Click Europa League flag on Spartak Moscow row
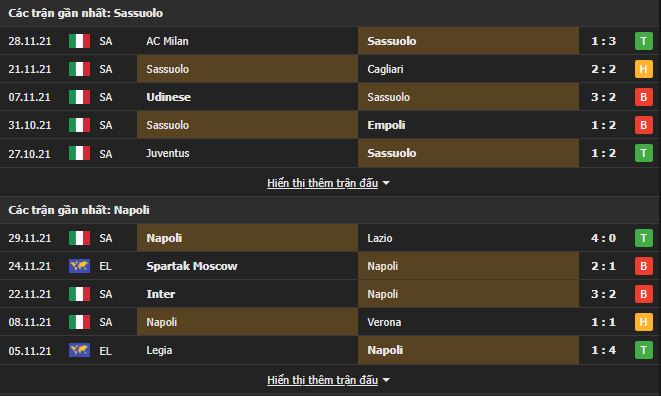This screenshot has height=396, width=661. [x=79, y=266]
